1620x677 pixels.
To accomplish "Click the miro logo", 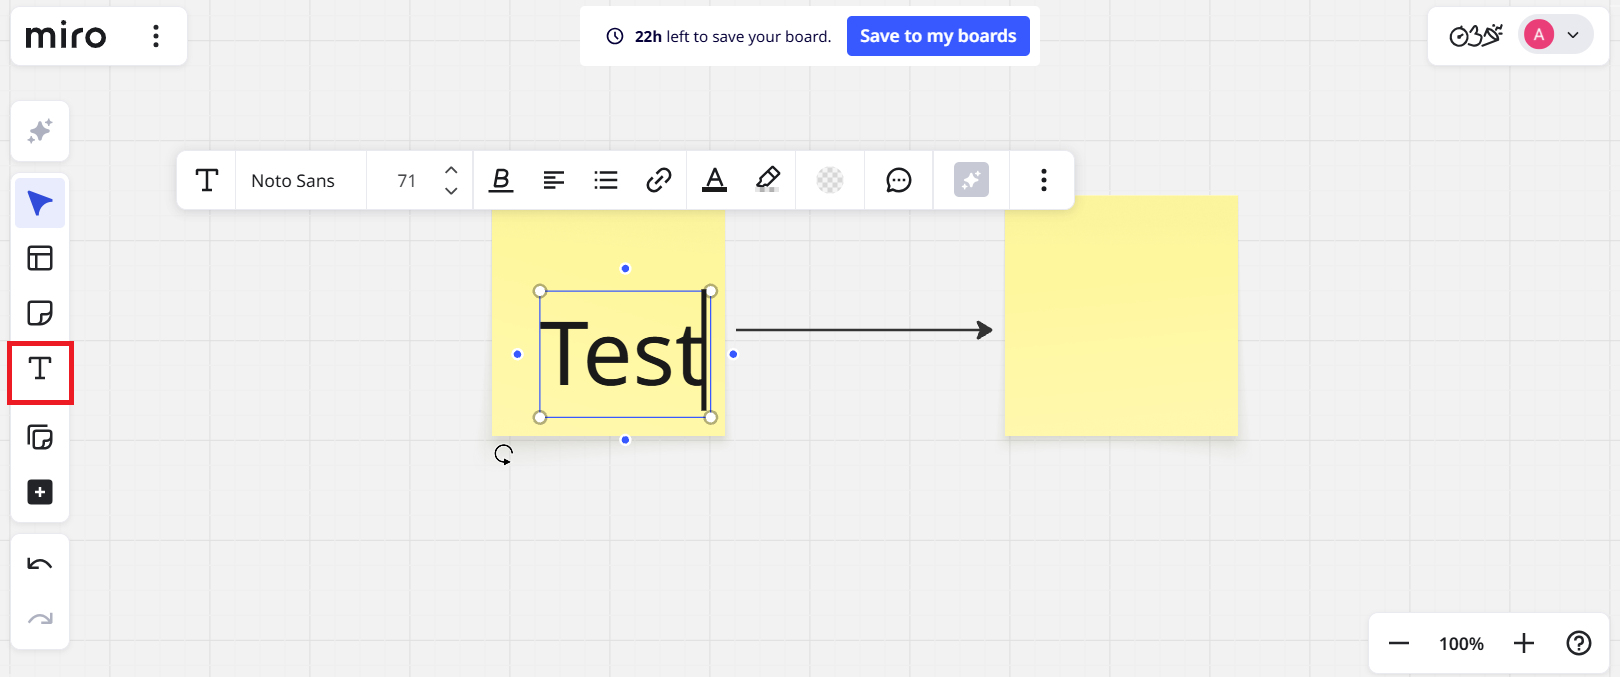I will pyautogui.click(x=66, y=36).
